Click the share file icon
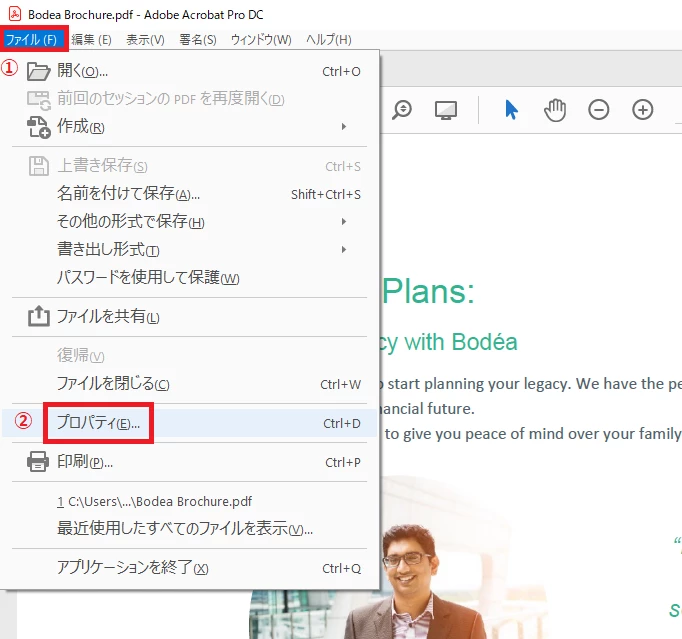Screen dimensions: 682x639 [x=39, y=316]
